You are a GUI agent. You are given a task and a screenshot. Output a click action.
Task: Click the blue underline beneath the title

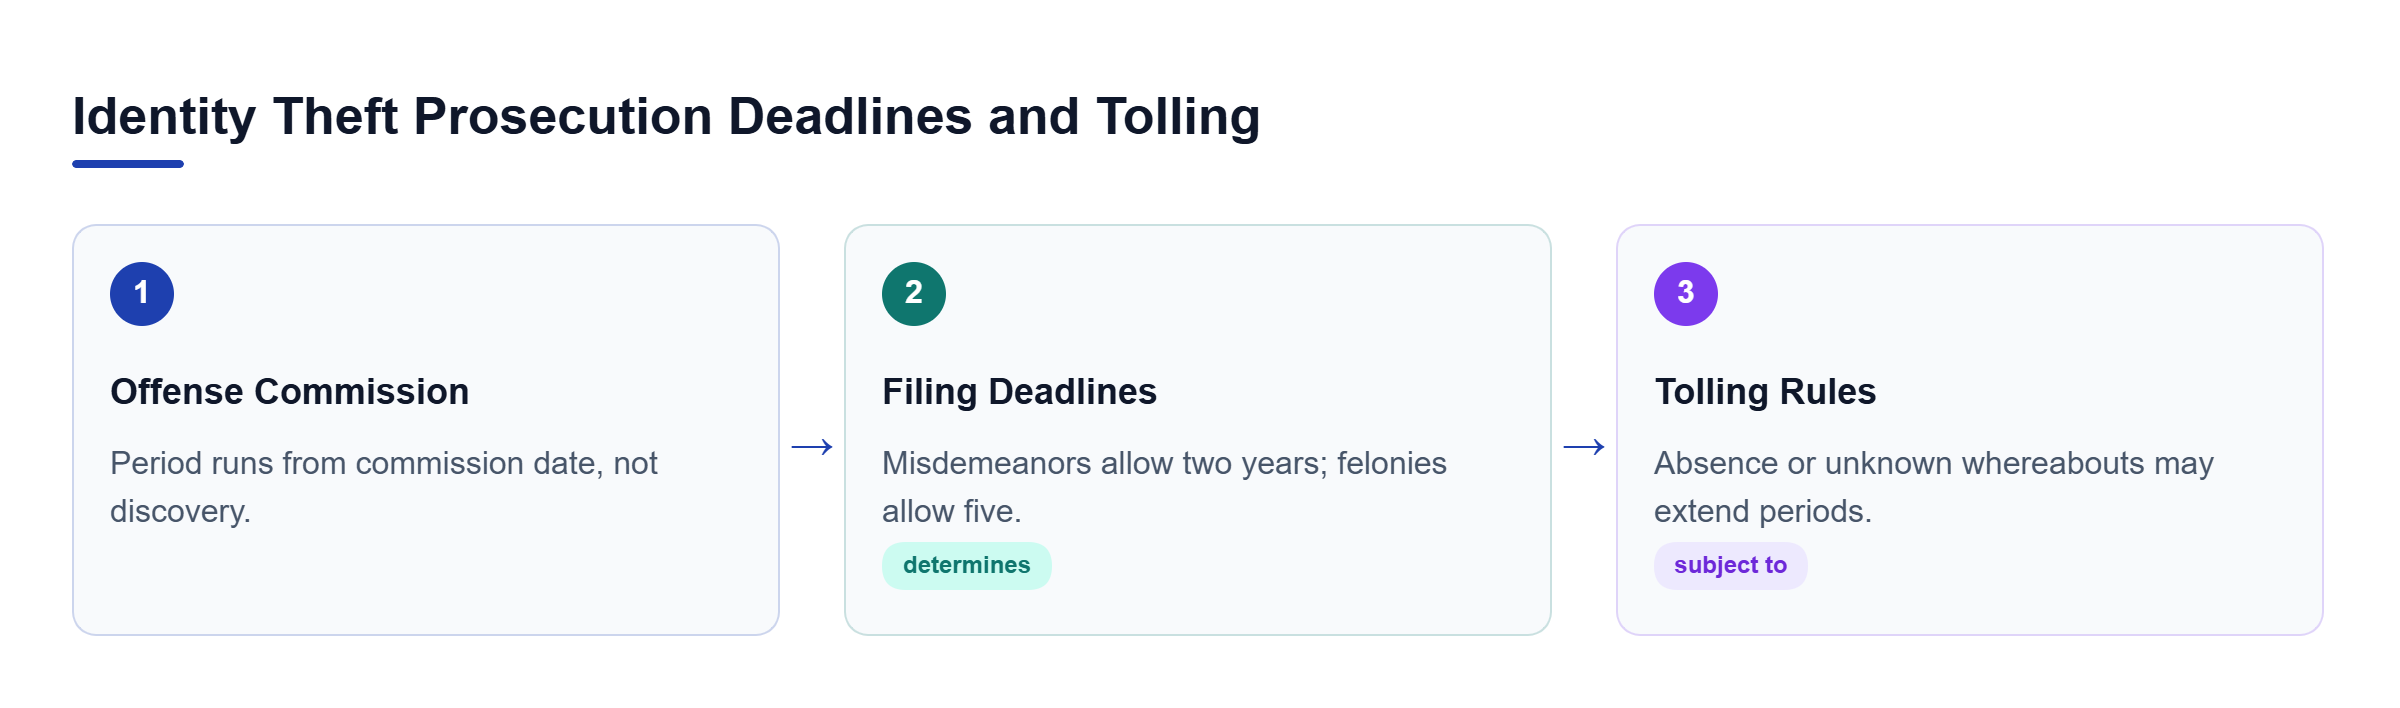tap(128, 164)
